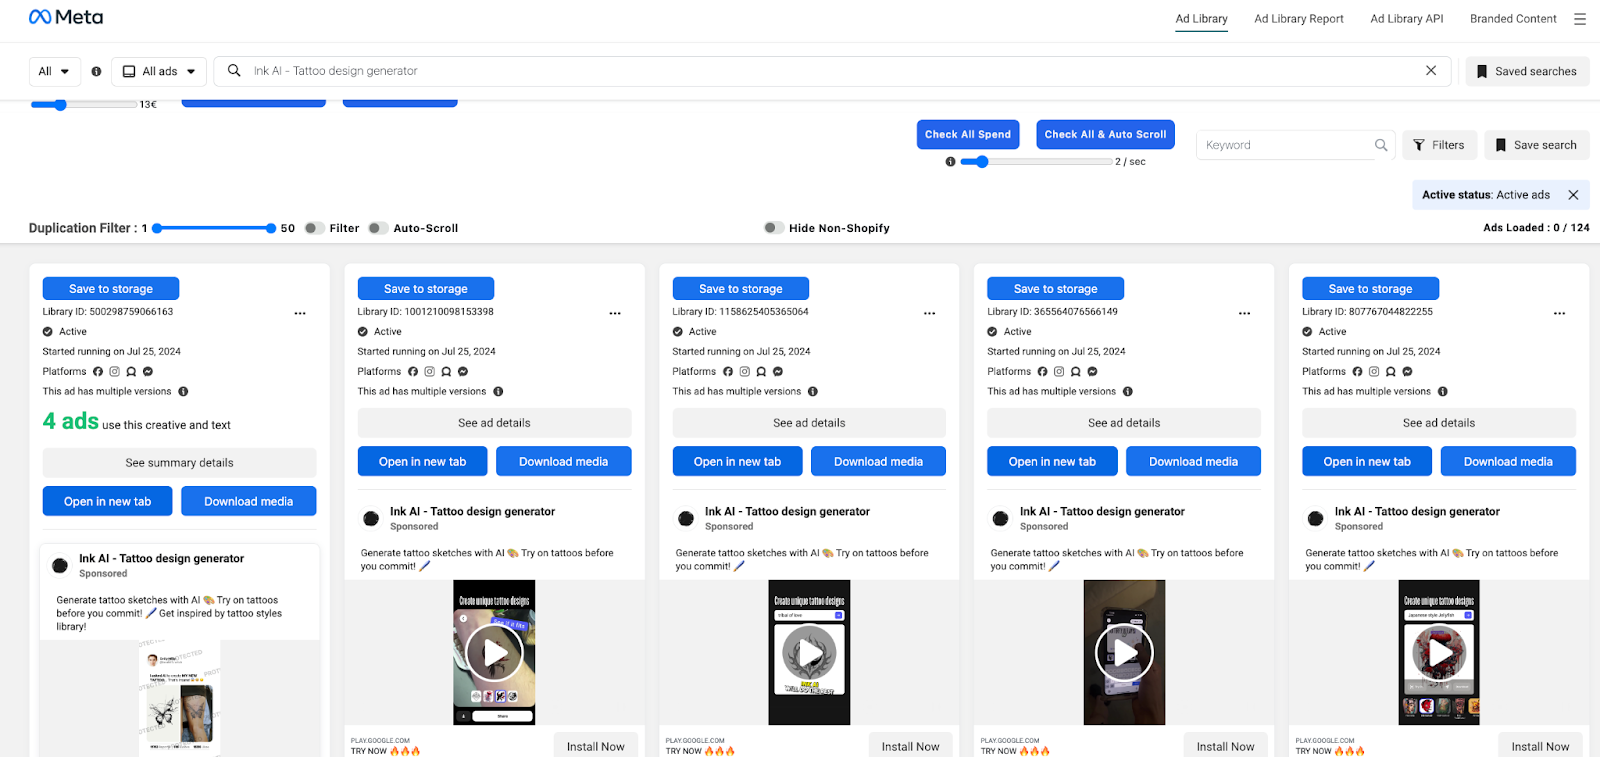Open ad 500298759066163 in new tab

pos(107,501)
